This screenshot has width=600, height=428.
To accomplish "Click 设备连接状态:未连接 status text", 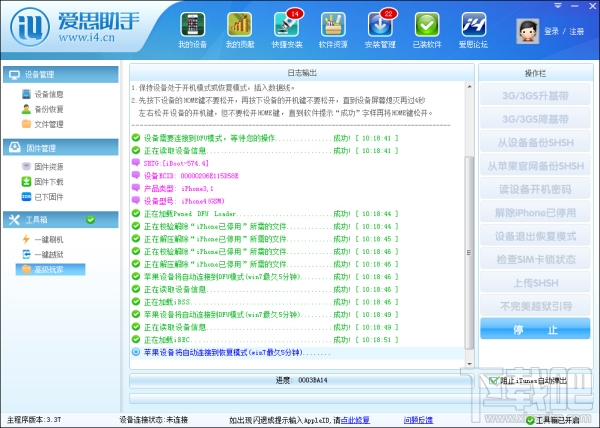I will [154, 420].
